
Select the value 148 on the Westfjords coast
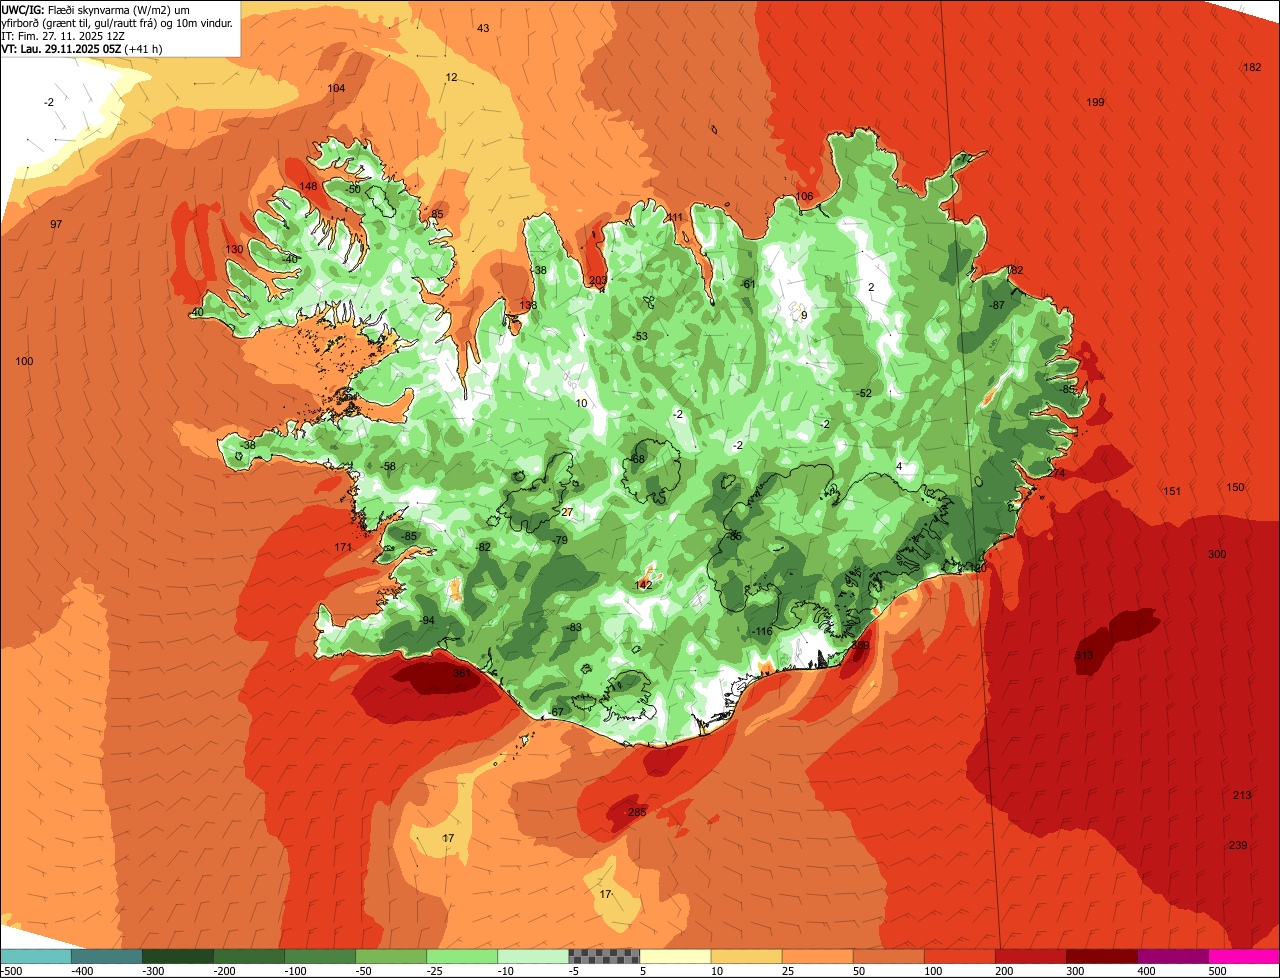click(x=308, y=186)
